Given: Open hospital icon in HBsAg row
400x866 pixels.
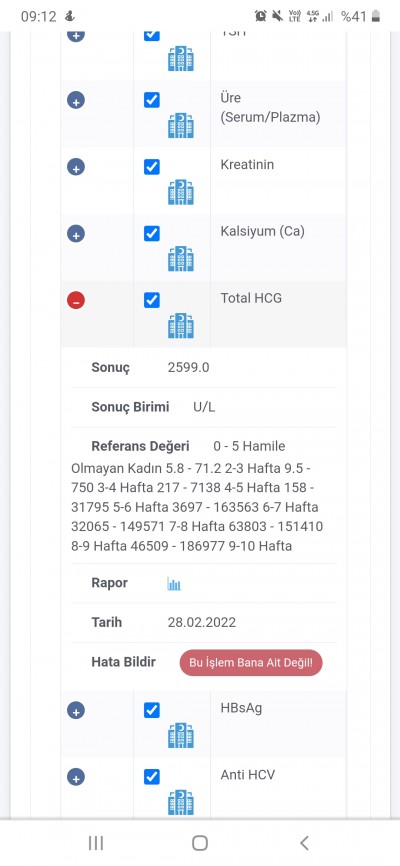Looking at the screenshot, I should (181, 735).
